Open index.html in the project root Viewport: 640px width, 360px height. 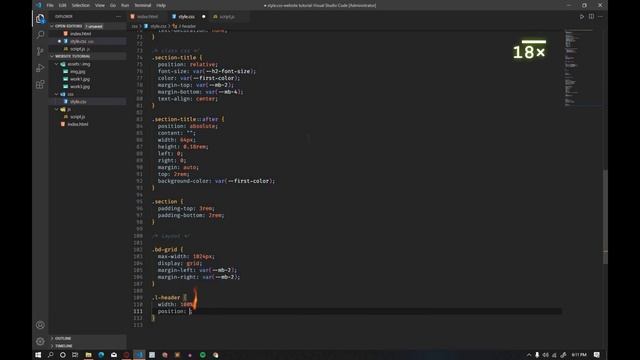78,124
